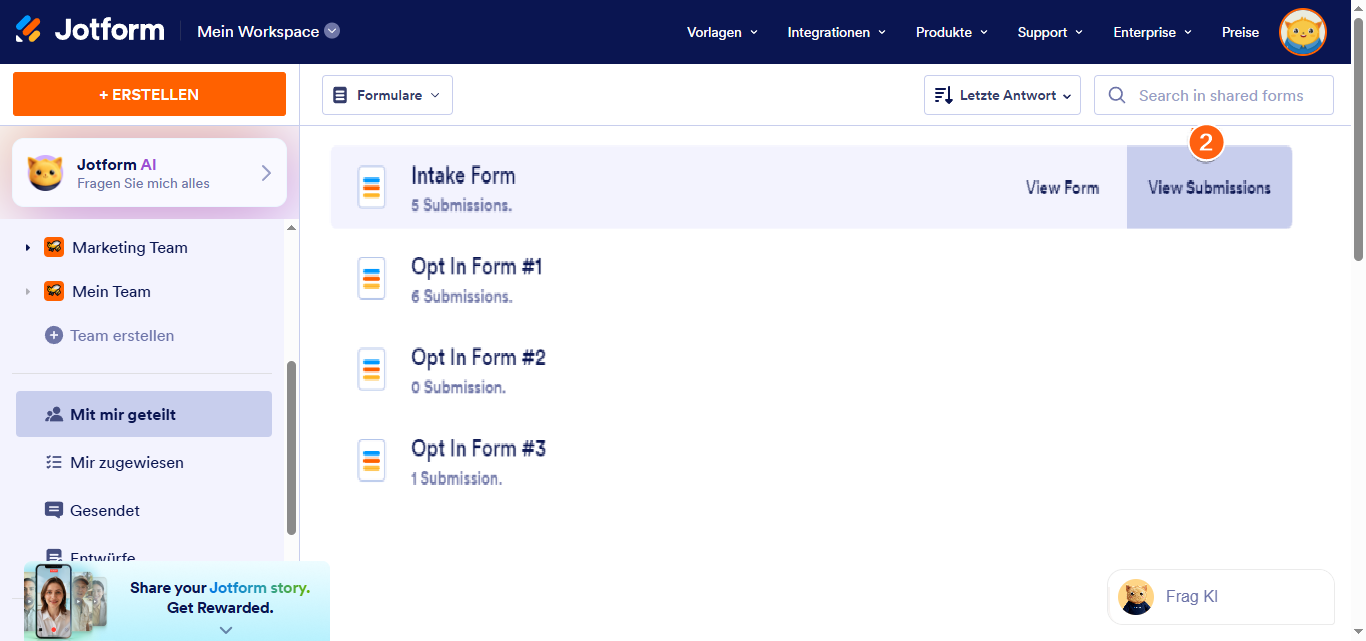The image size is (1366, 641).
Task: Expand the Marketing Team tree arrow
Action: (28, 248)
